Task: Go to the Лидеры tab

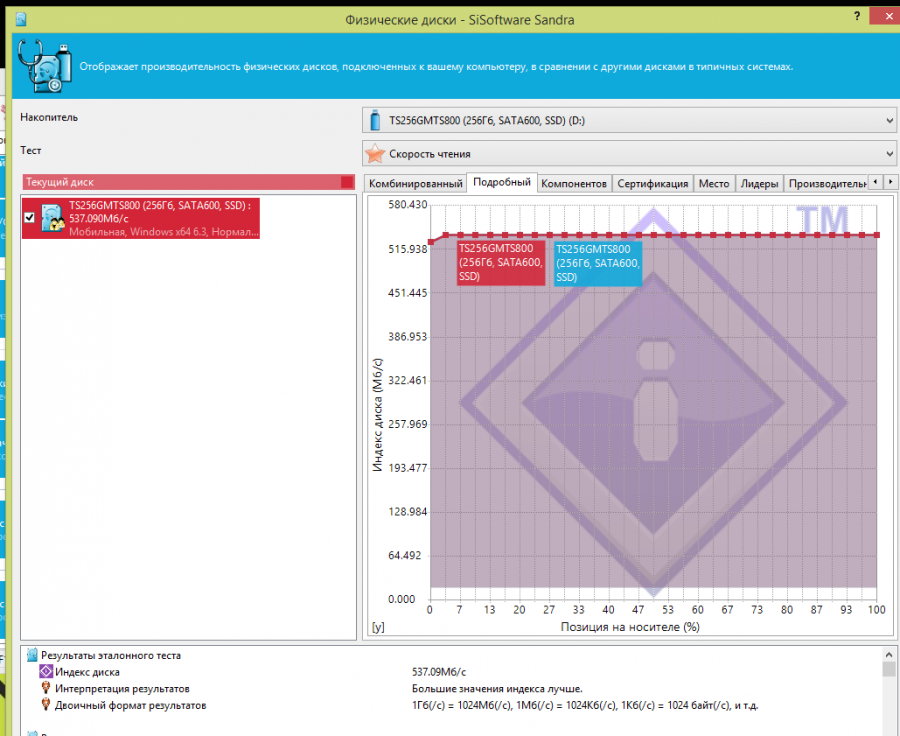Action: tap(759, 184)
